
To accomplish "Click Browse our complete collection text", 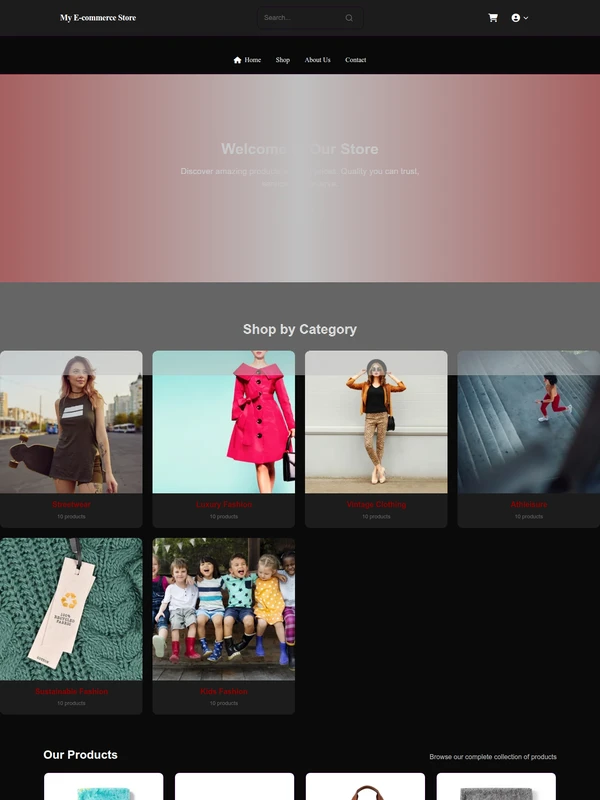I will (493, 757).
